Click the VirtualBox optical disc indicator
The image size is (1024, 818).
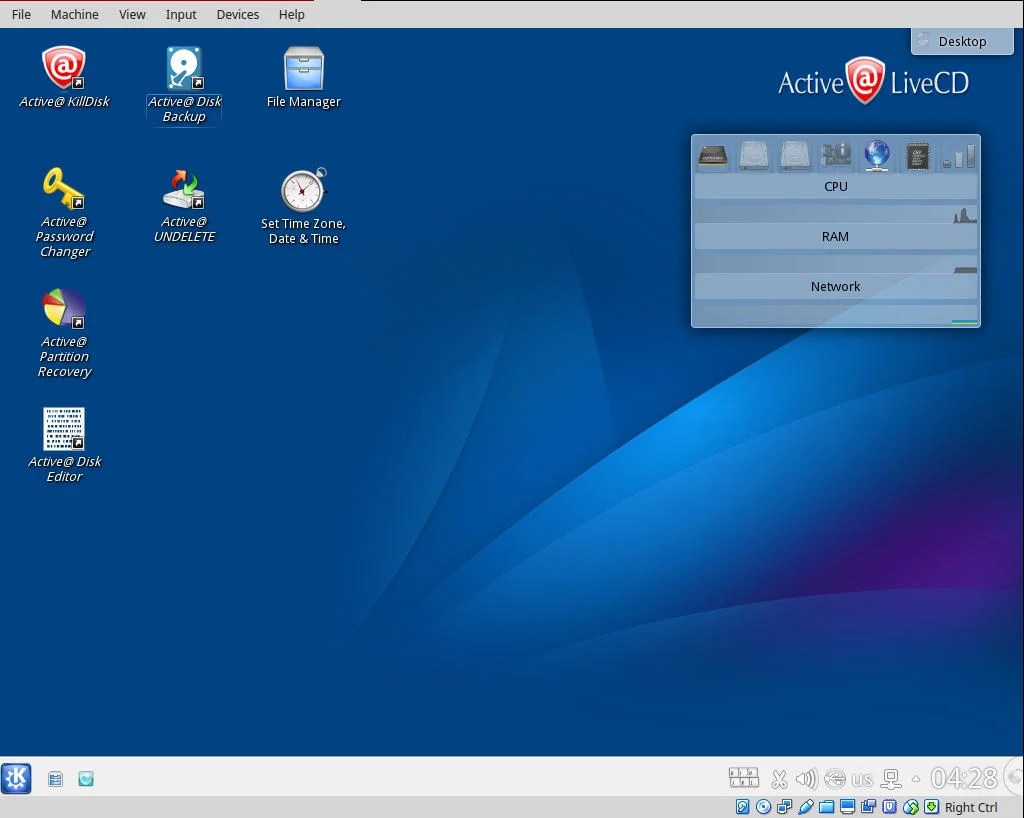[x=763, y=807]
